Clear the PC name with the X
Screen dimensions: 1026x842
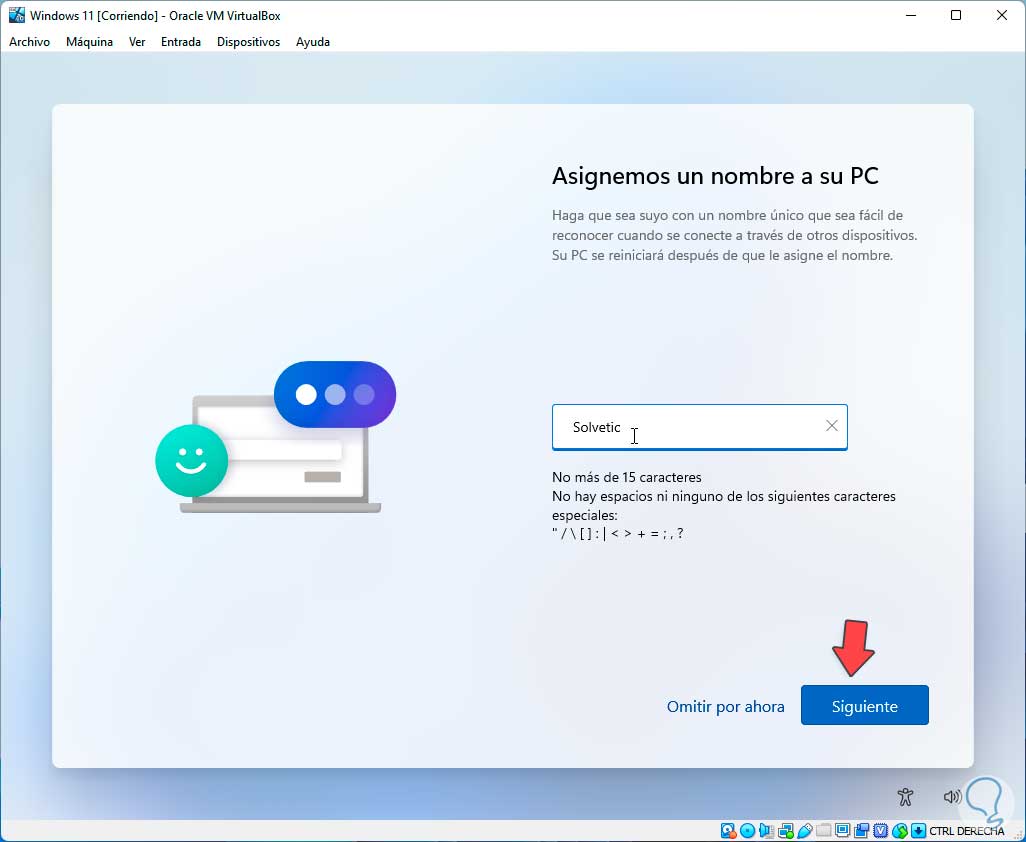tap(832, 426)
